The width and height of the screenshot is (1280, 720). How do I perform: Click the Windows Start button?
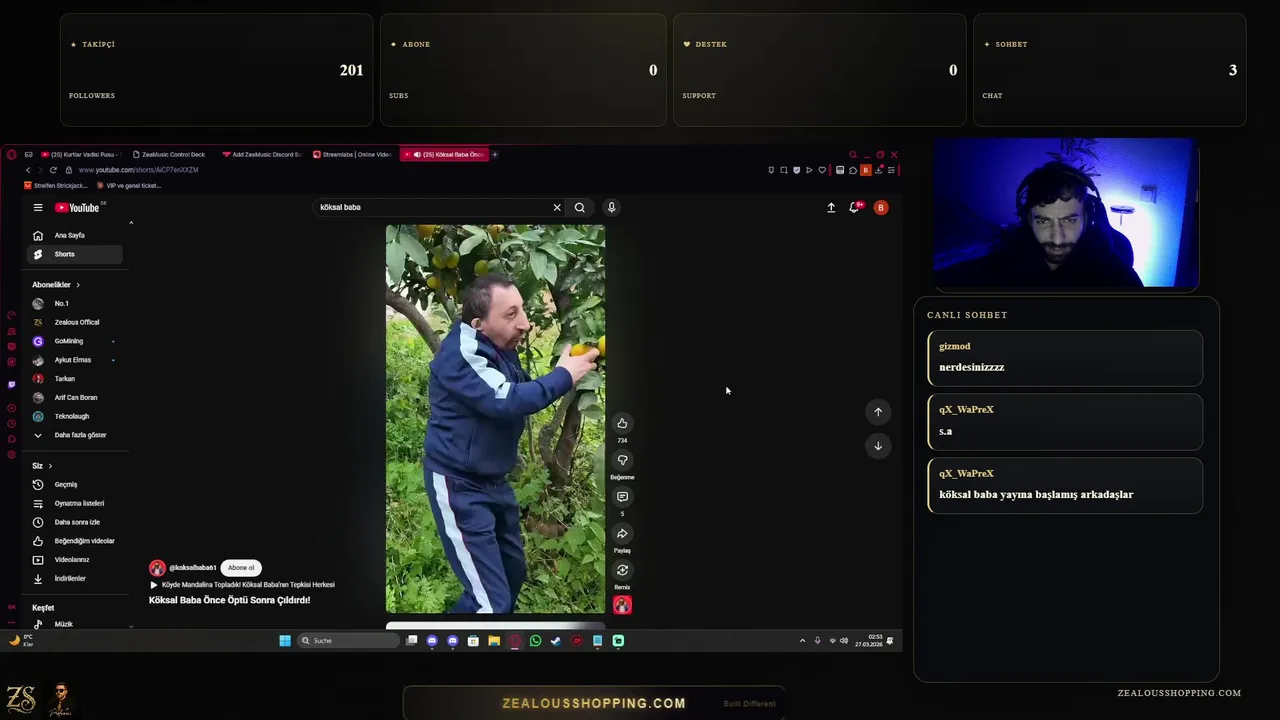(x=285, y=641)
